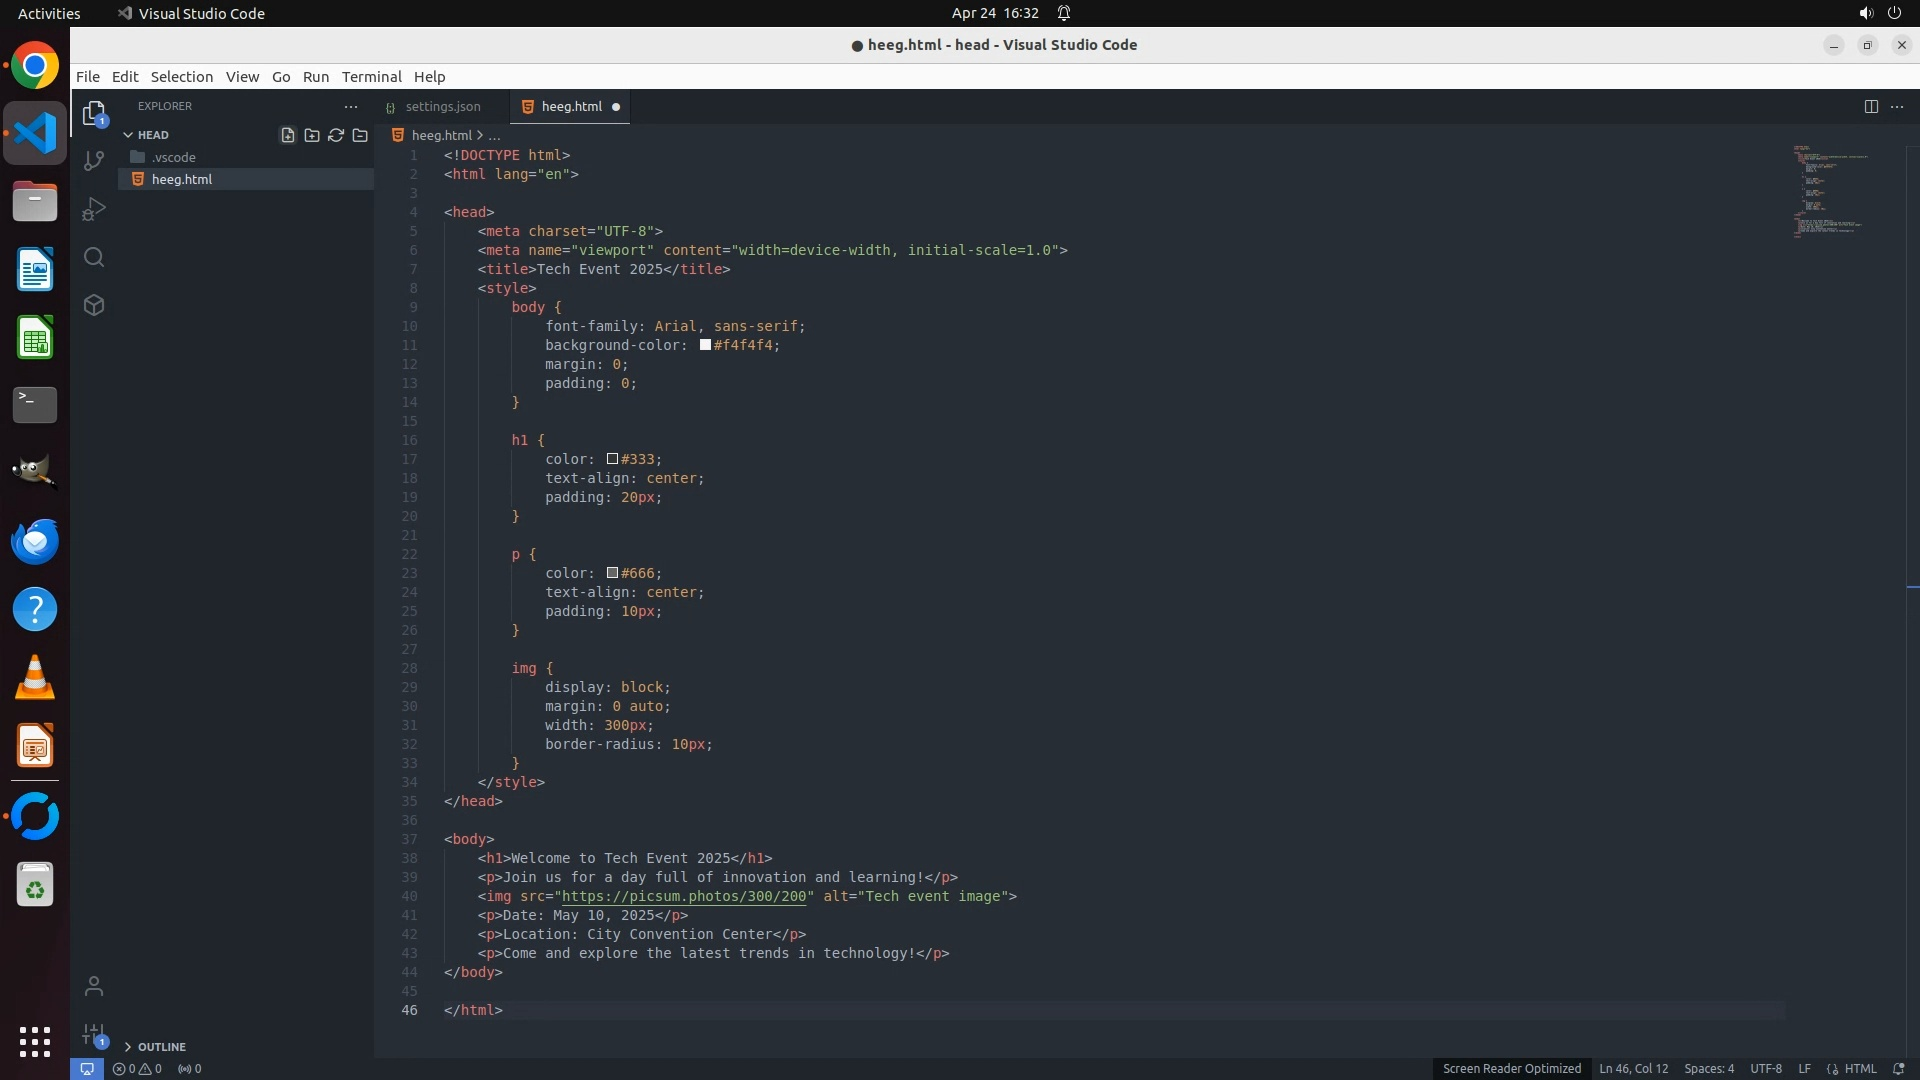Toggle the notifications bell in status bar

pyautogui.click(x=1899, y=1068)
